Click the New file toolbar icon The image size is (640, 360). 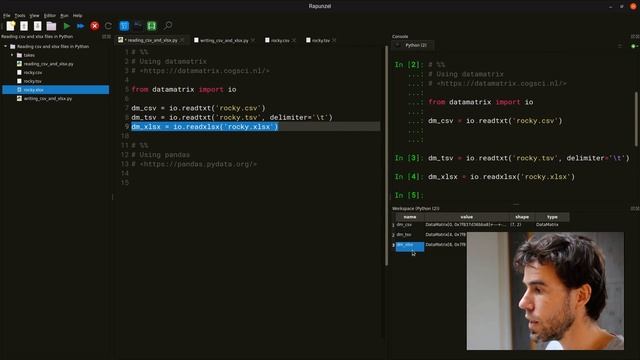[11, 26]
